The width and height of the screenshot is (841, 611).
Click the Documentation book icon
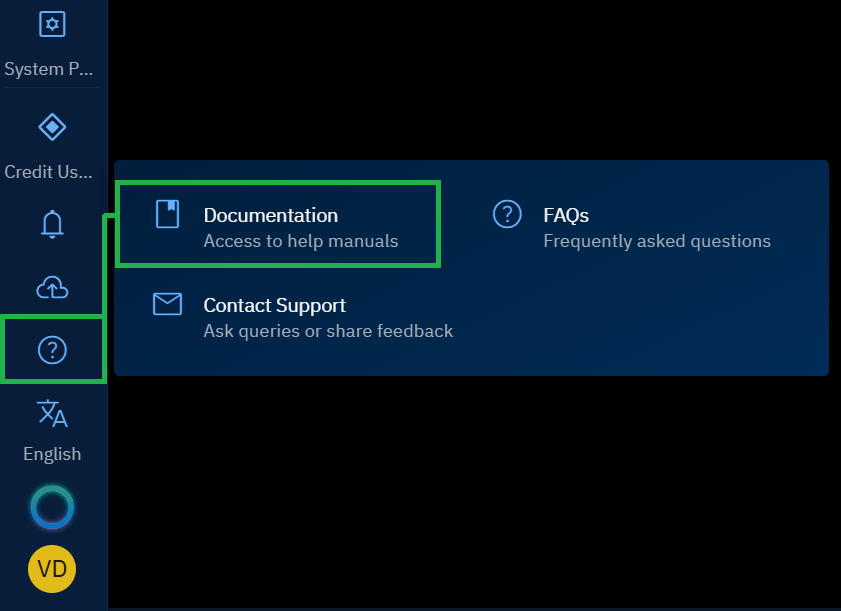(x=167, y=214)
